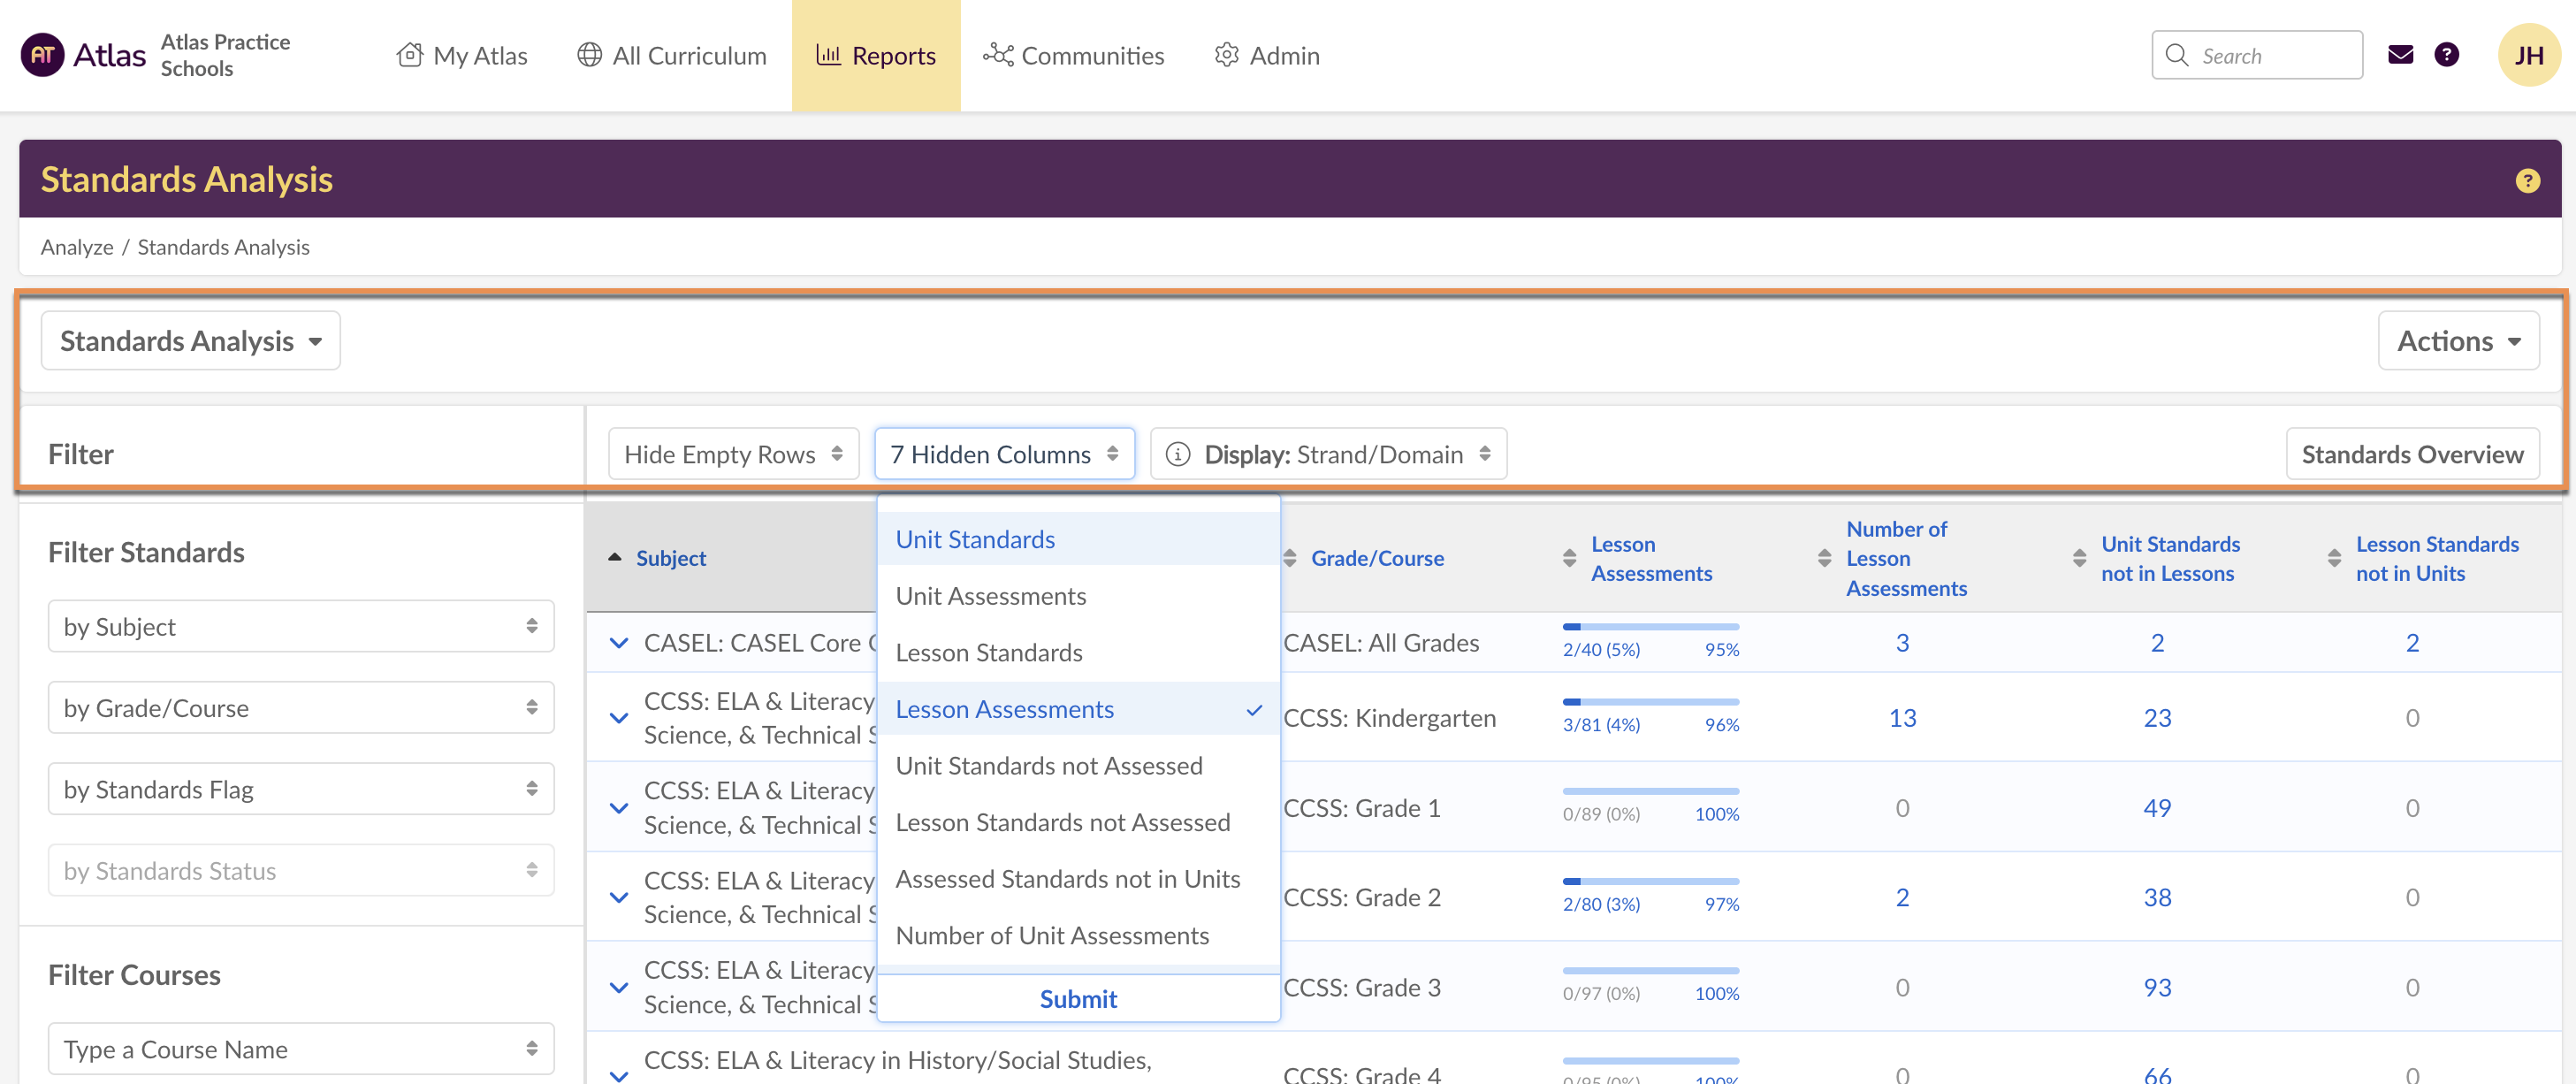The width and height of the screenshot is (2576, 1084).
Task: Click the info icon beside Display
Action: (1178, 455)
